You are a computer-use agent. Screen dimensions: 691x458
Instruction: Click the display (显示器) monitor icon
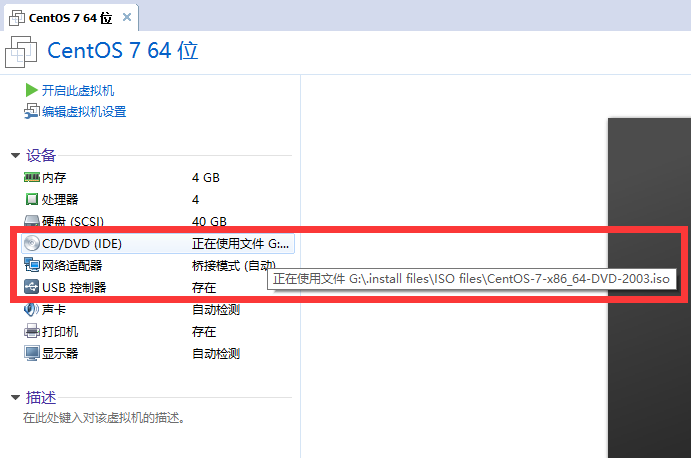pos(32,354)
